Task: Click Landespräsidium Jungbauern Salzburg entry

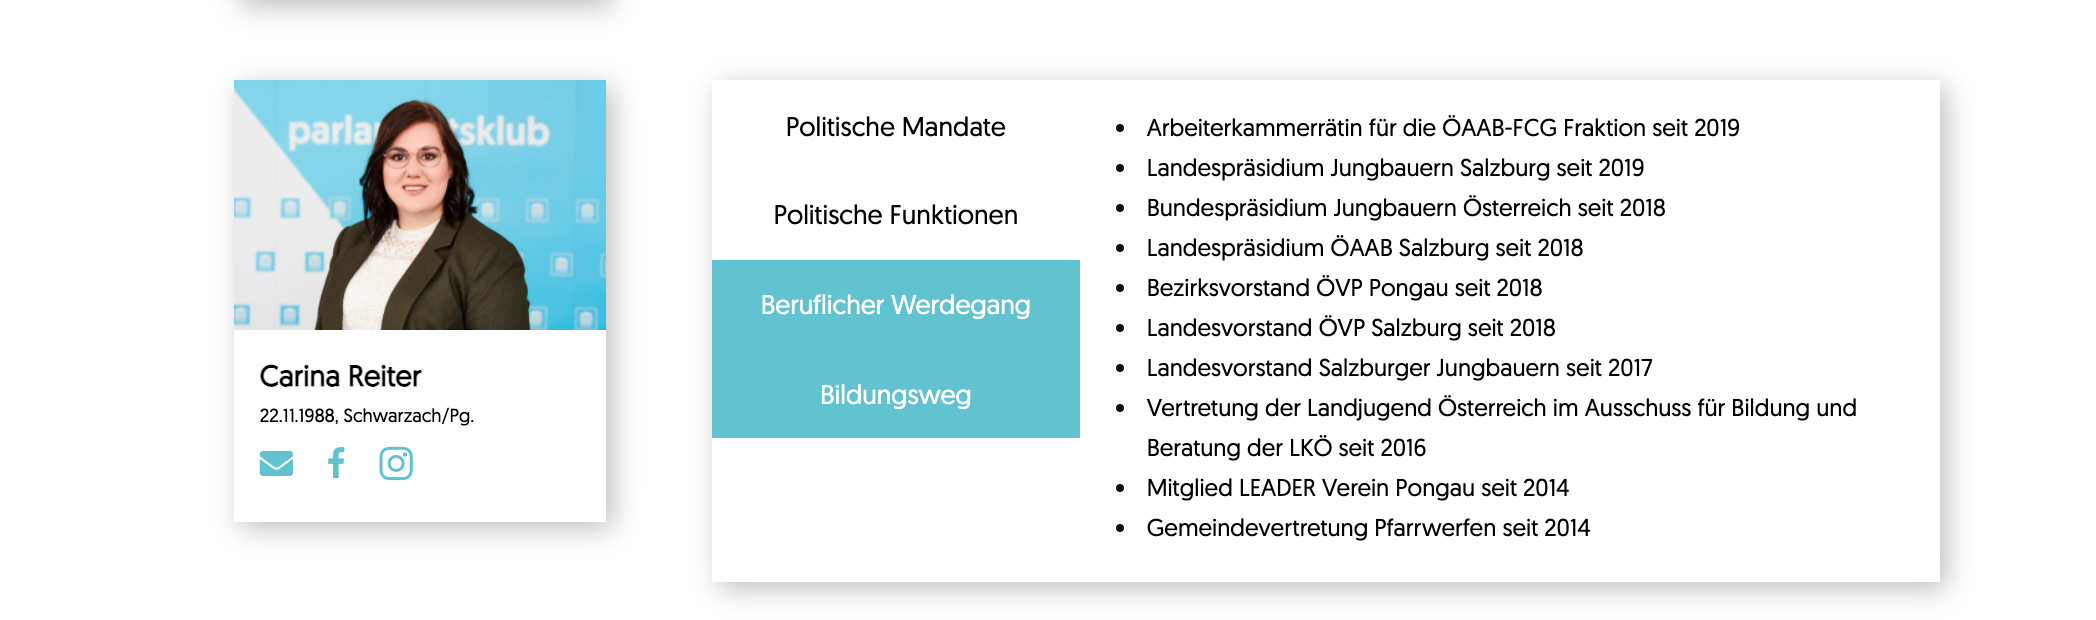Action: [1395, 168]
